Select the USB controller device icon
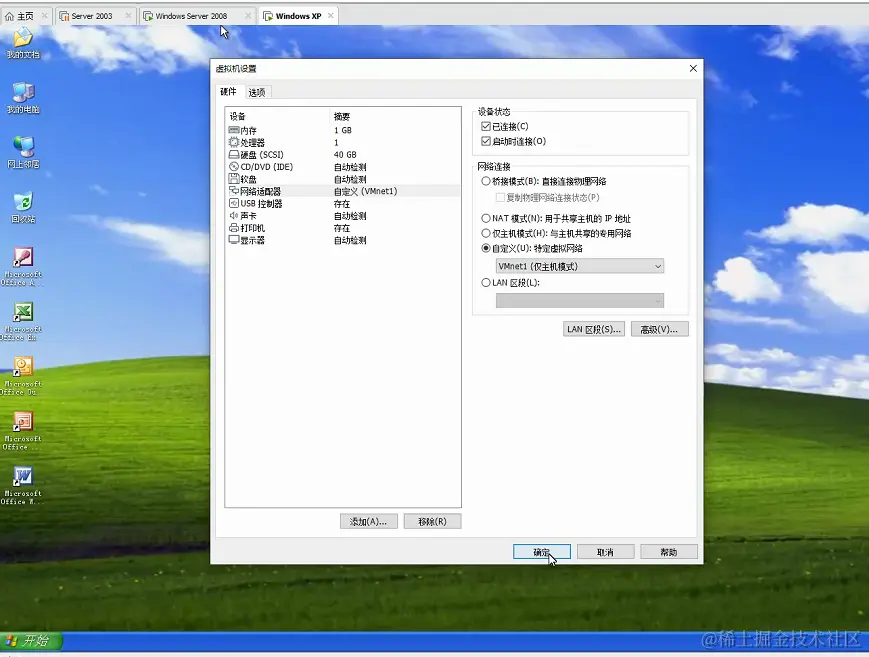The width and height of the screenshot is (869, 657). pos(234,203)
